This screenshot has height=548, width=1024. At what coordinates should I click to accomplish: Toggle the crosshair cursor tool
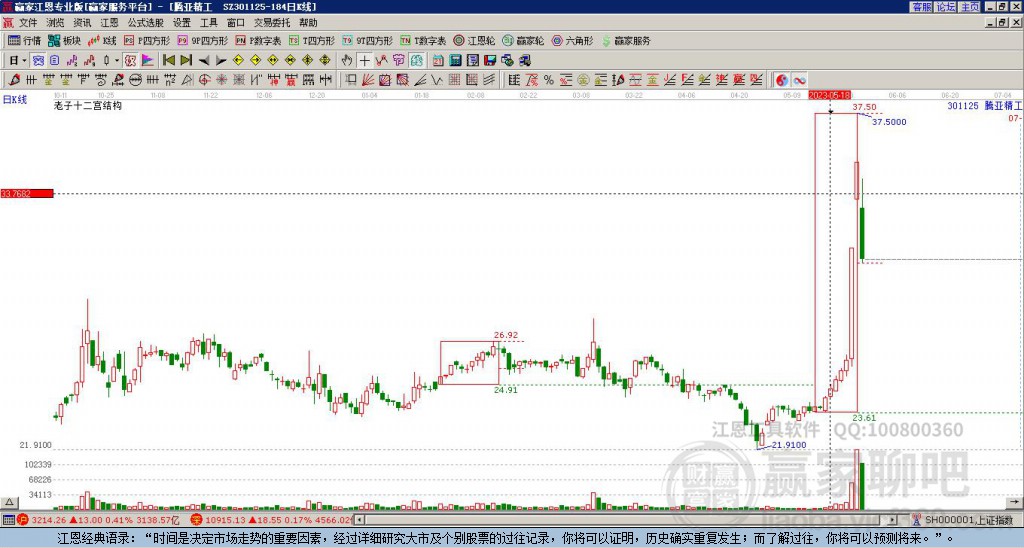(x=364, y=61)
